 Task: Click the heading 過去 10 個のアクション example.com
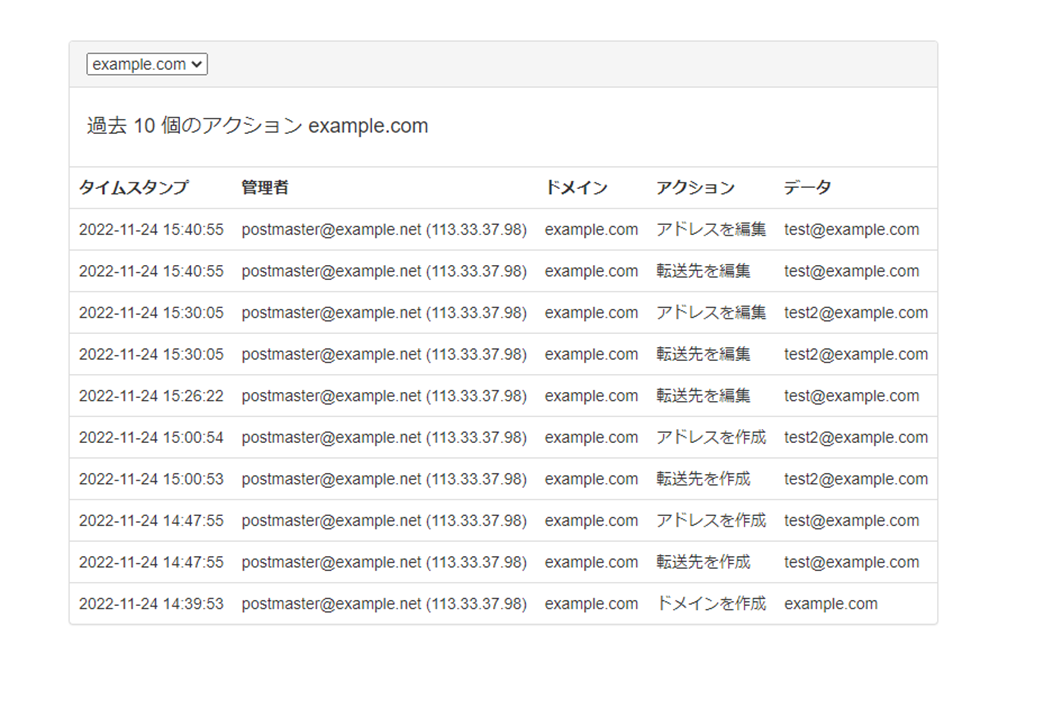[x=258, y=126]
